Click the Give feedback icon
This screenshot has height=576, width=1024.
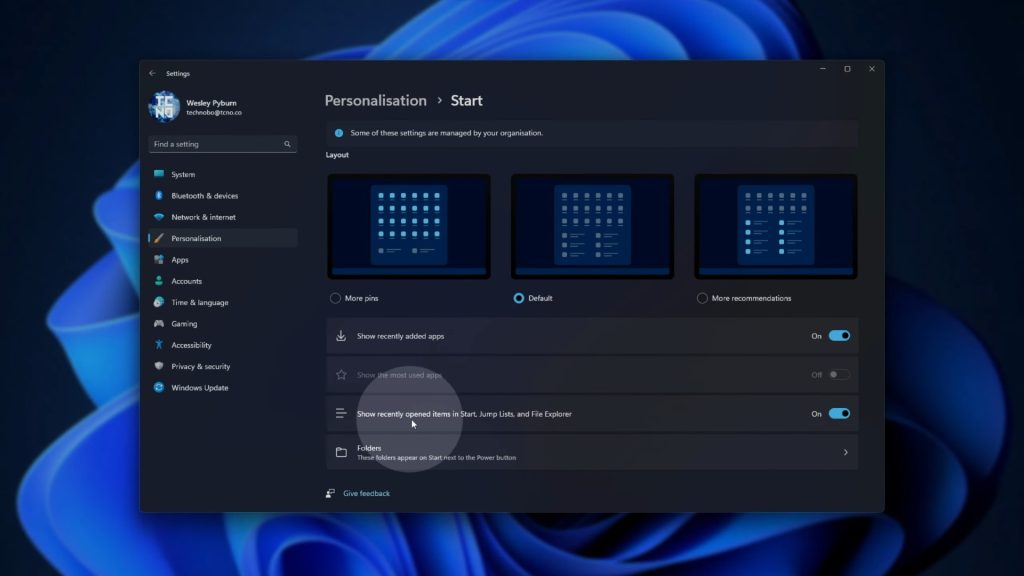[x=330, y=493]
